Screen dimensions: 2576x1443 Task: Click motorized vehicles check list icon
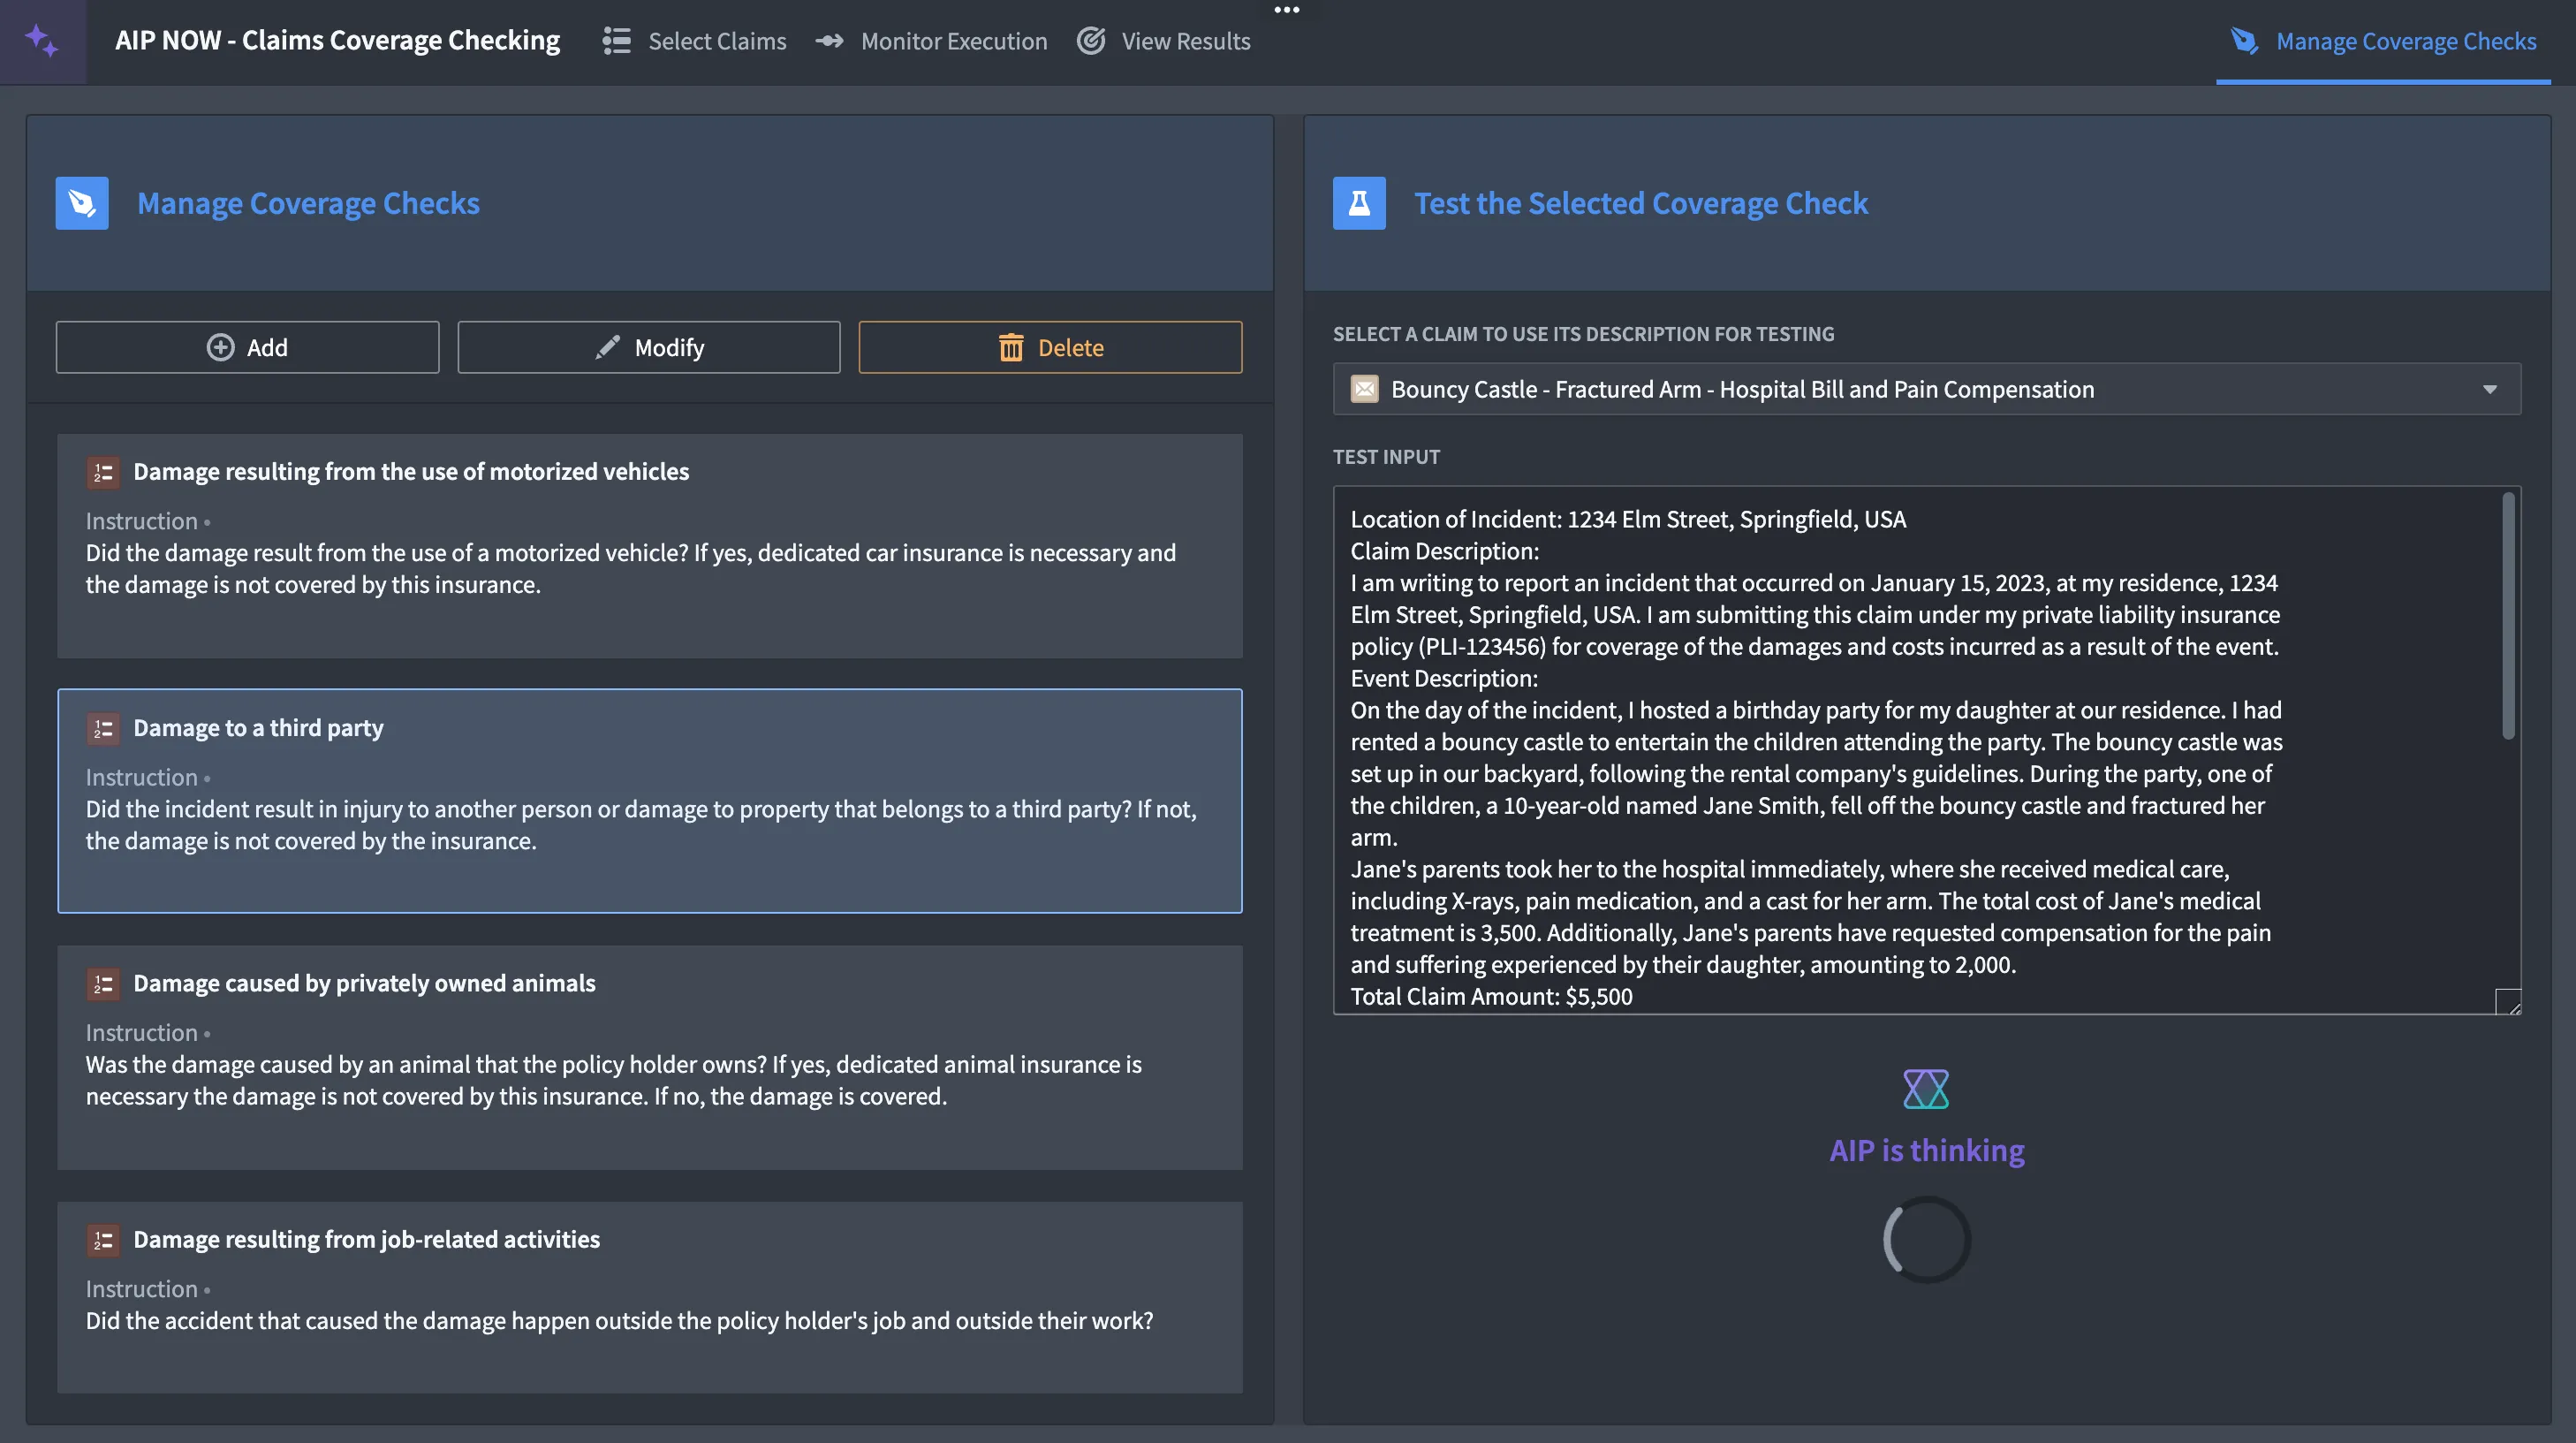[103, 472]
